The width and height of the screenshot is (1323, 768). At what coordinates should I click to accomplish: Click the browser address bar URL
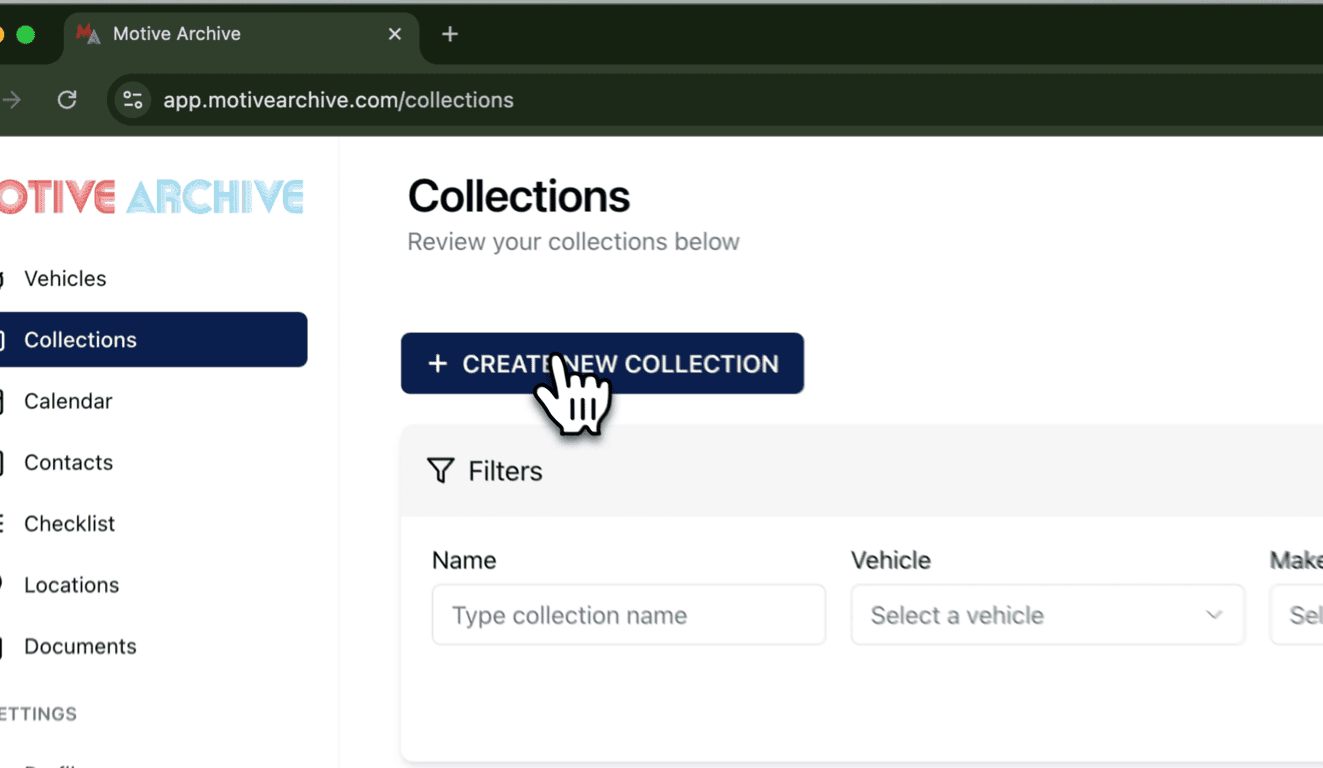tap(339, 100)
